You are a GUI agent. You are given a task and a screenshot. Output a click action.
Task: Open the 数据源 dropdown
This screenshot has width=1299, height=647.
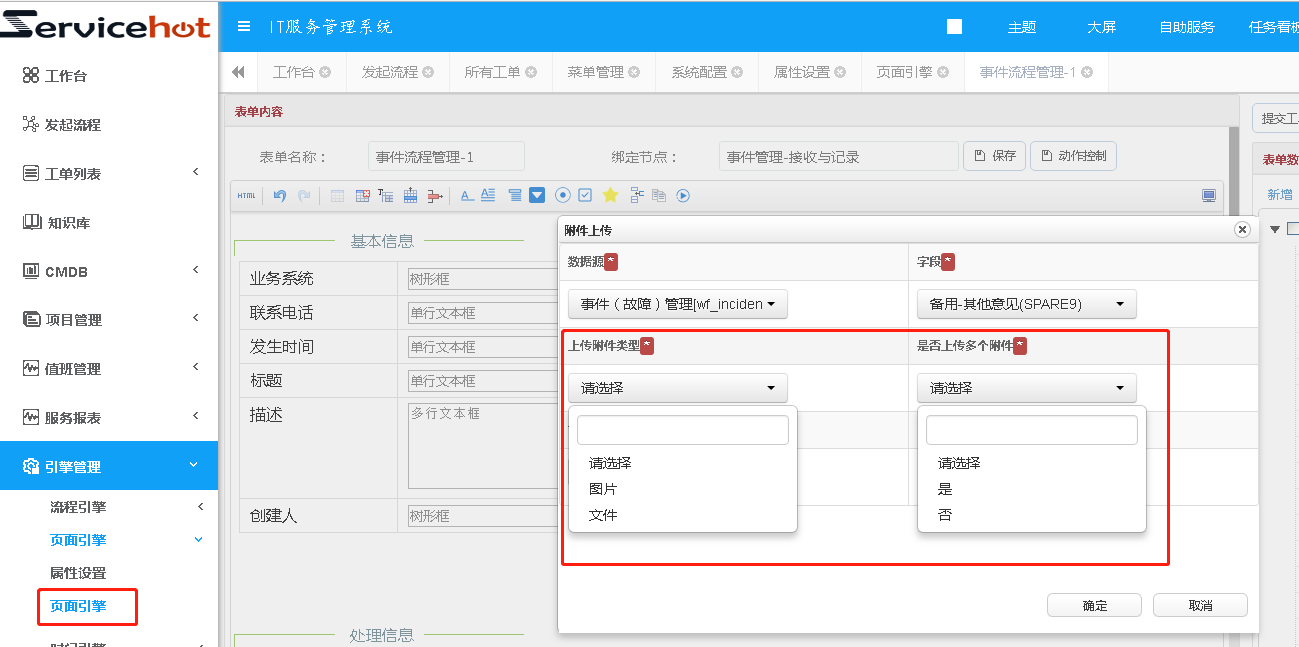(677, 304)
